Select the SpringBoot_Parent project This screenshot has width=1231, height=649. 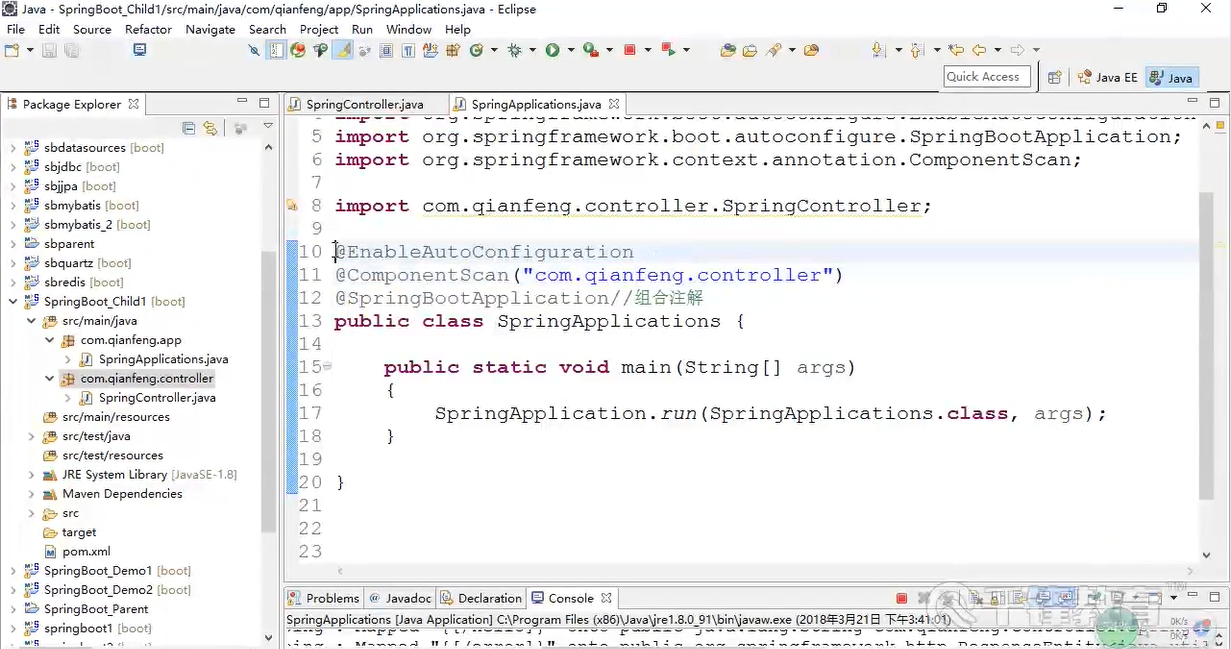(x=96, y=609)
